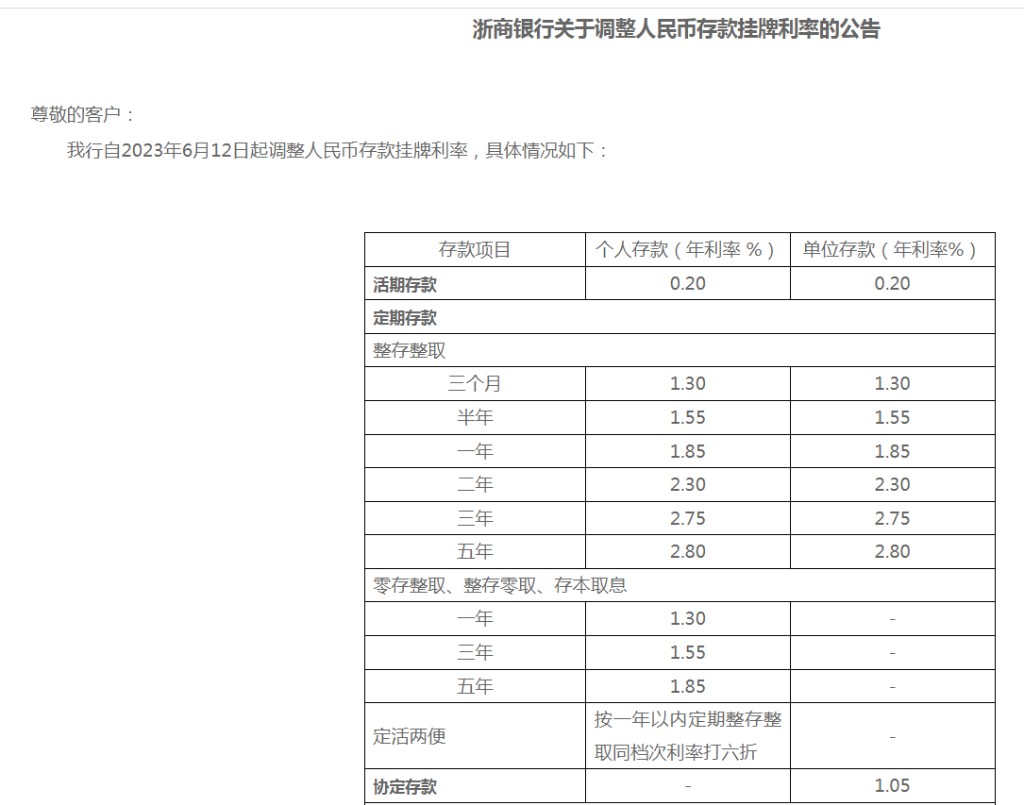This screenshot has height=805, width=1024.
Task: Click the 整存整取 subsection row
Action: (680, 351)
